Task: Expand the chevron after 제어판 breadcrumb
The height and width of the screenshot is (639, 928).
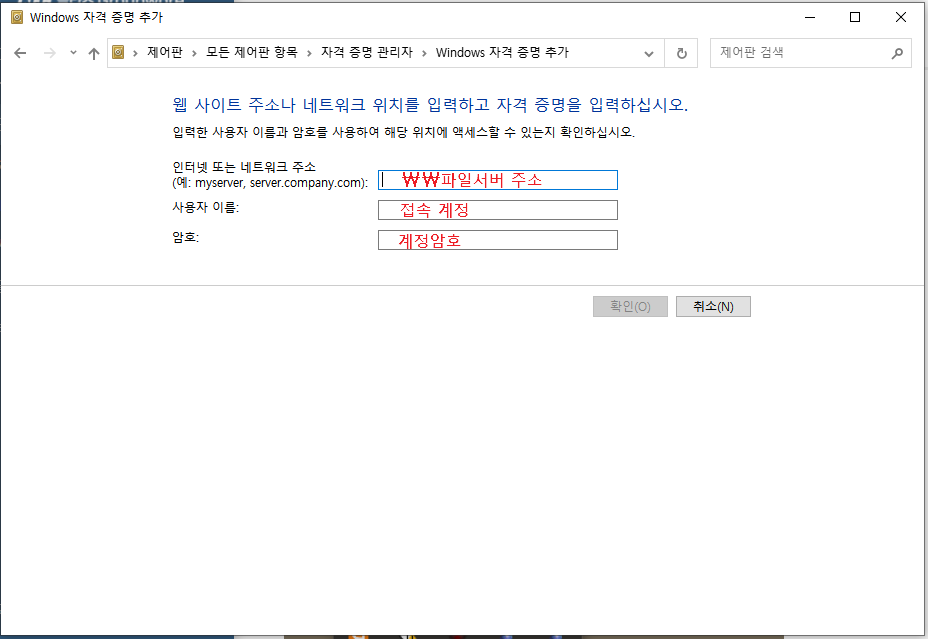Action: [198, 53]
